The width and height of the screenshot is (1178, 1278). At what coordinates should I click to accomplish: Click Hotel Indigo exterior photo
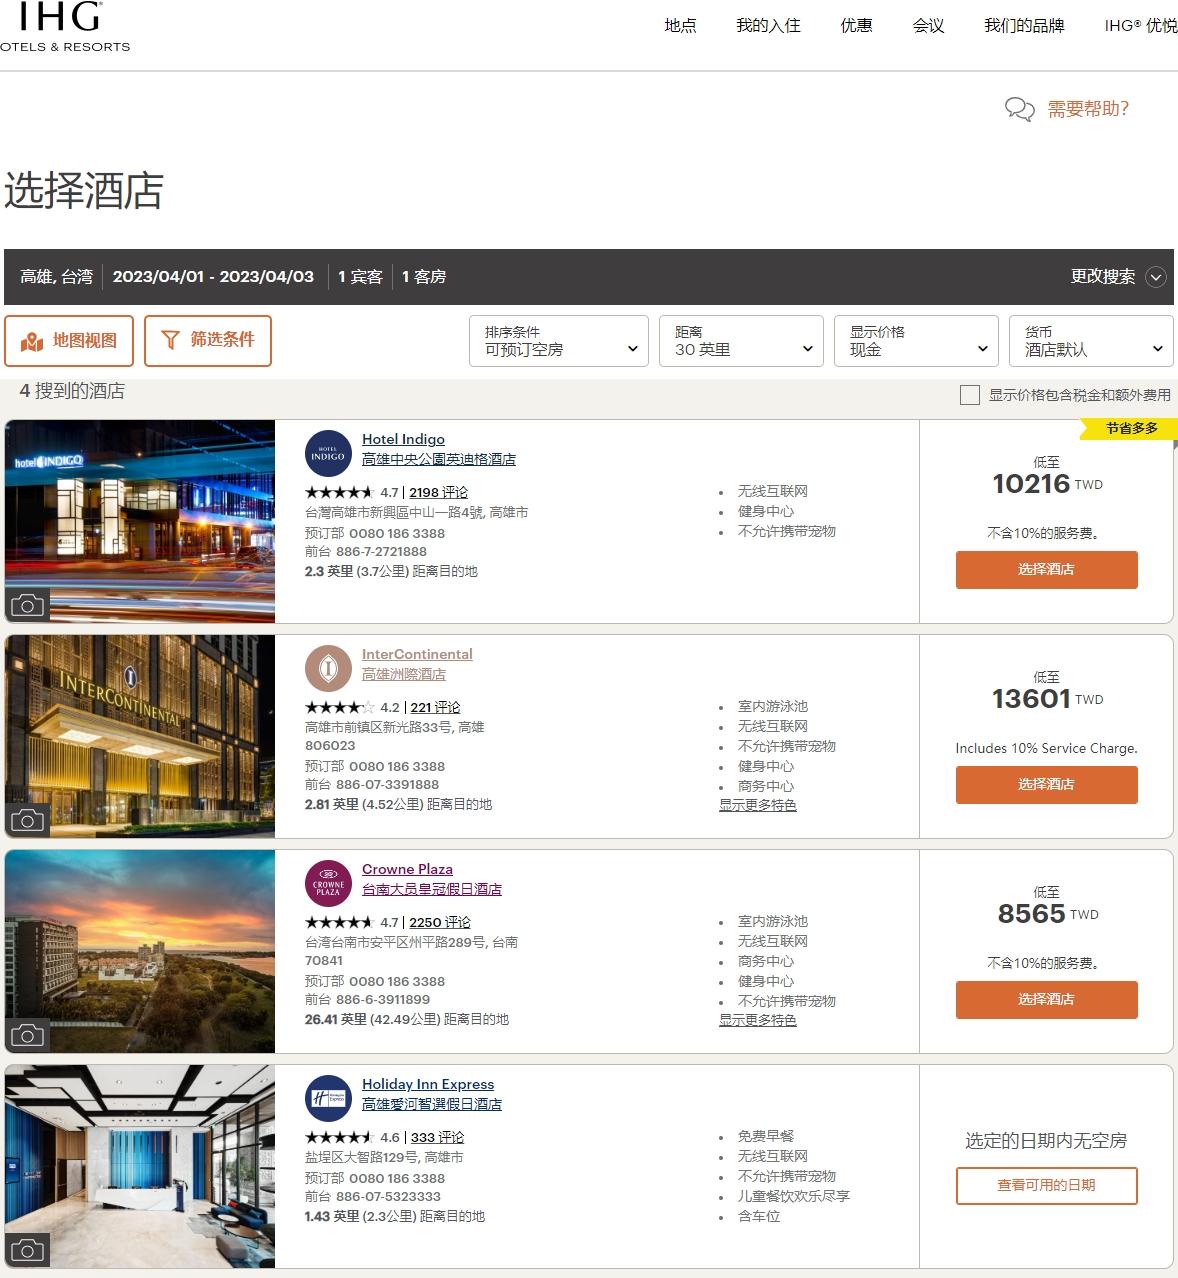click(x=140, y=522)
